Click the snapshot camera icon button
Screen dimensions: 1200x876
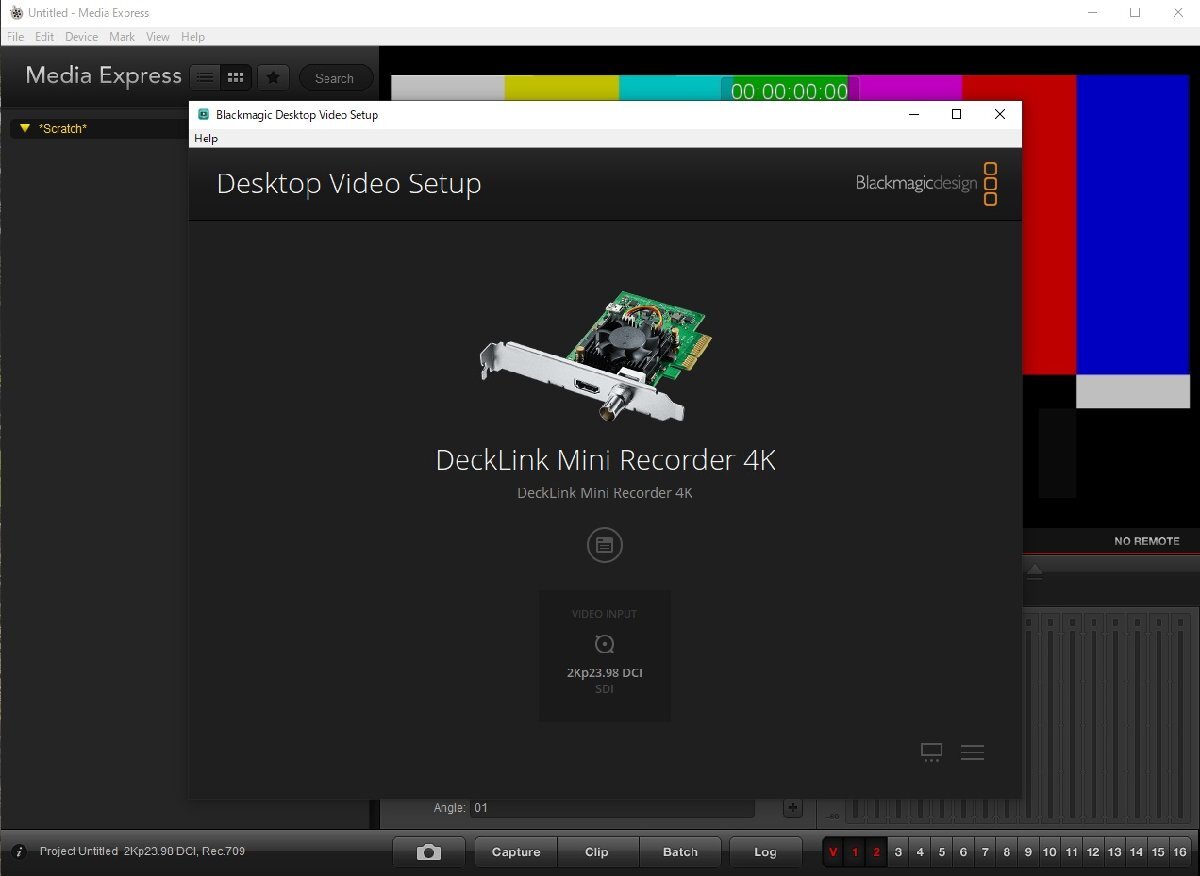[429, 852]
